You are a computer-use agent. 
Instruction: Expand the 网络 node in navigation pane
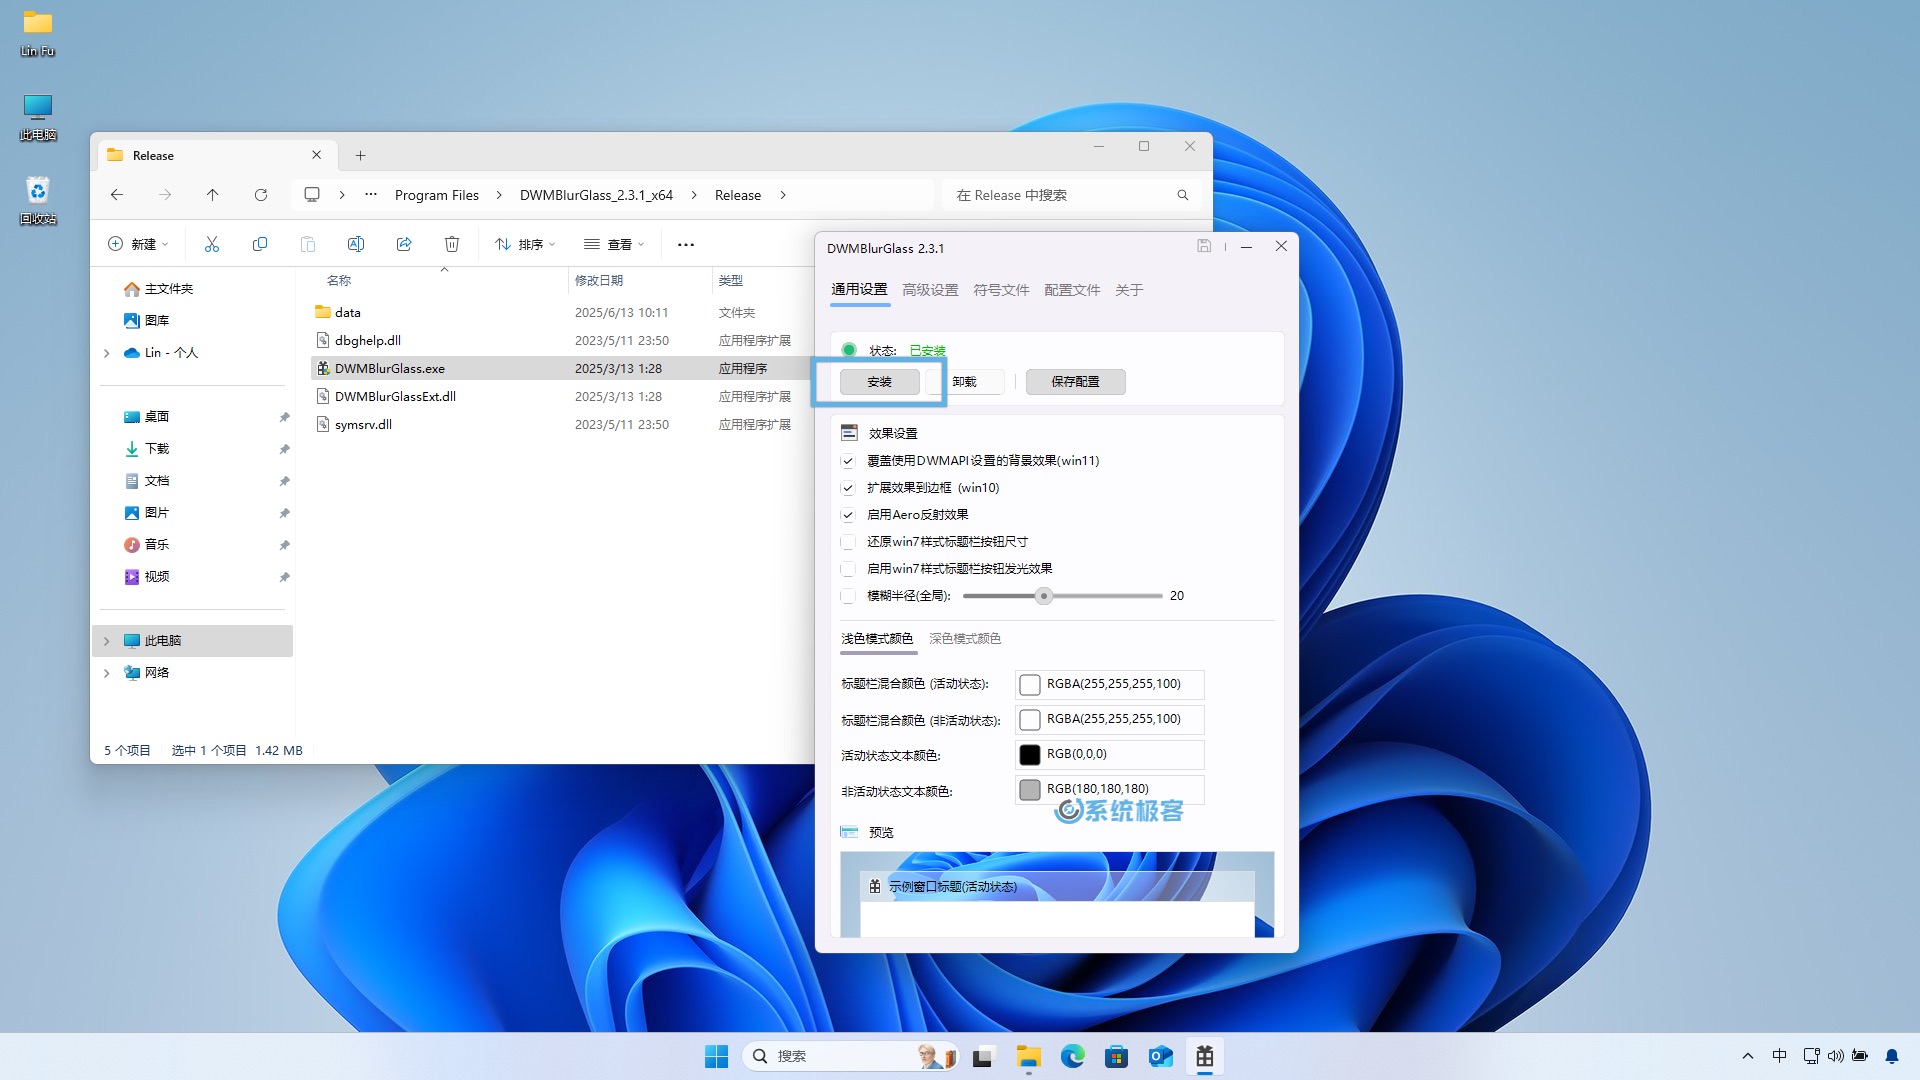pyautogui.click(x=107, y=673)
